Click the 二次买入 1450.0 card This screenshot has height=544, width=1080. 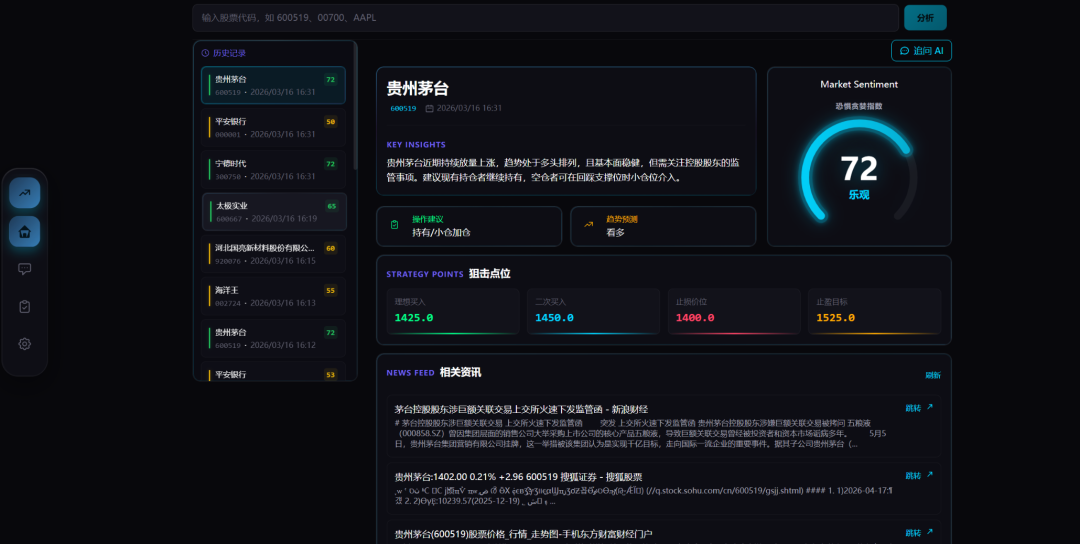tap(593, 311)
